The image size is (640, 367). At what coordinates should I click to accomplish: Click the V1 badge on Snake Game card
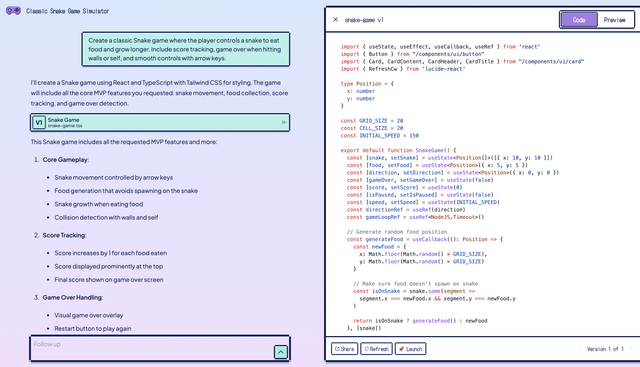pyautogui.click(x=39, y=122)
